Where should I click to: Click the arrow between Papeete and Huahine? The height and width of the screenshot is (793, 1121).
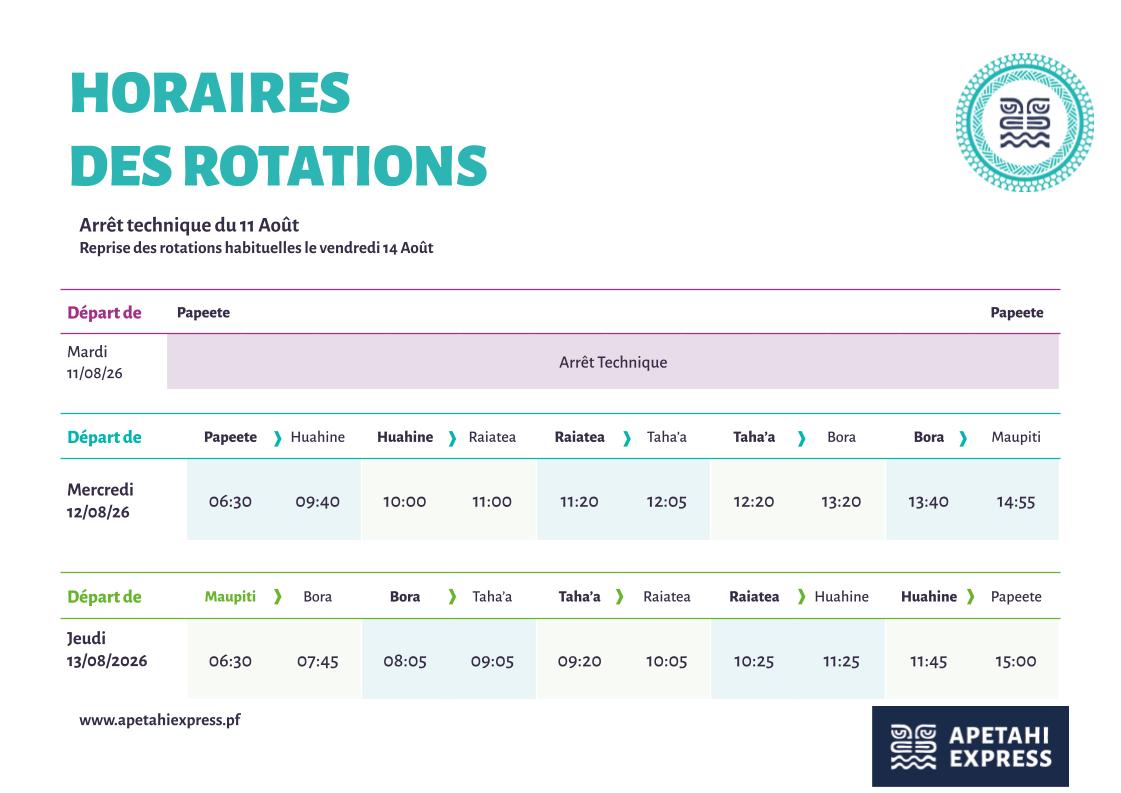click(277, 438)
